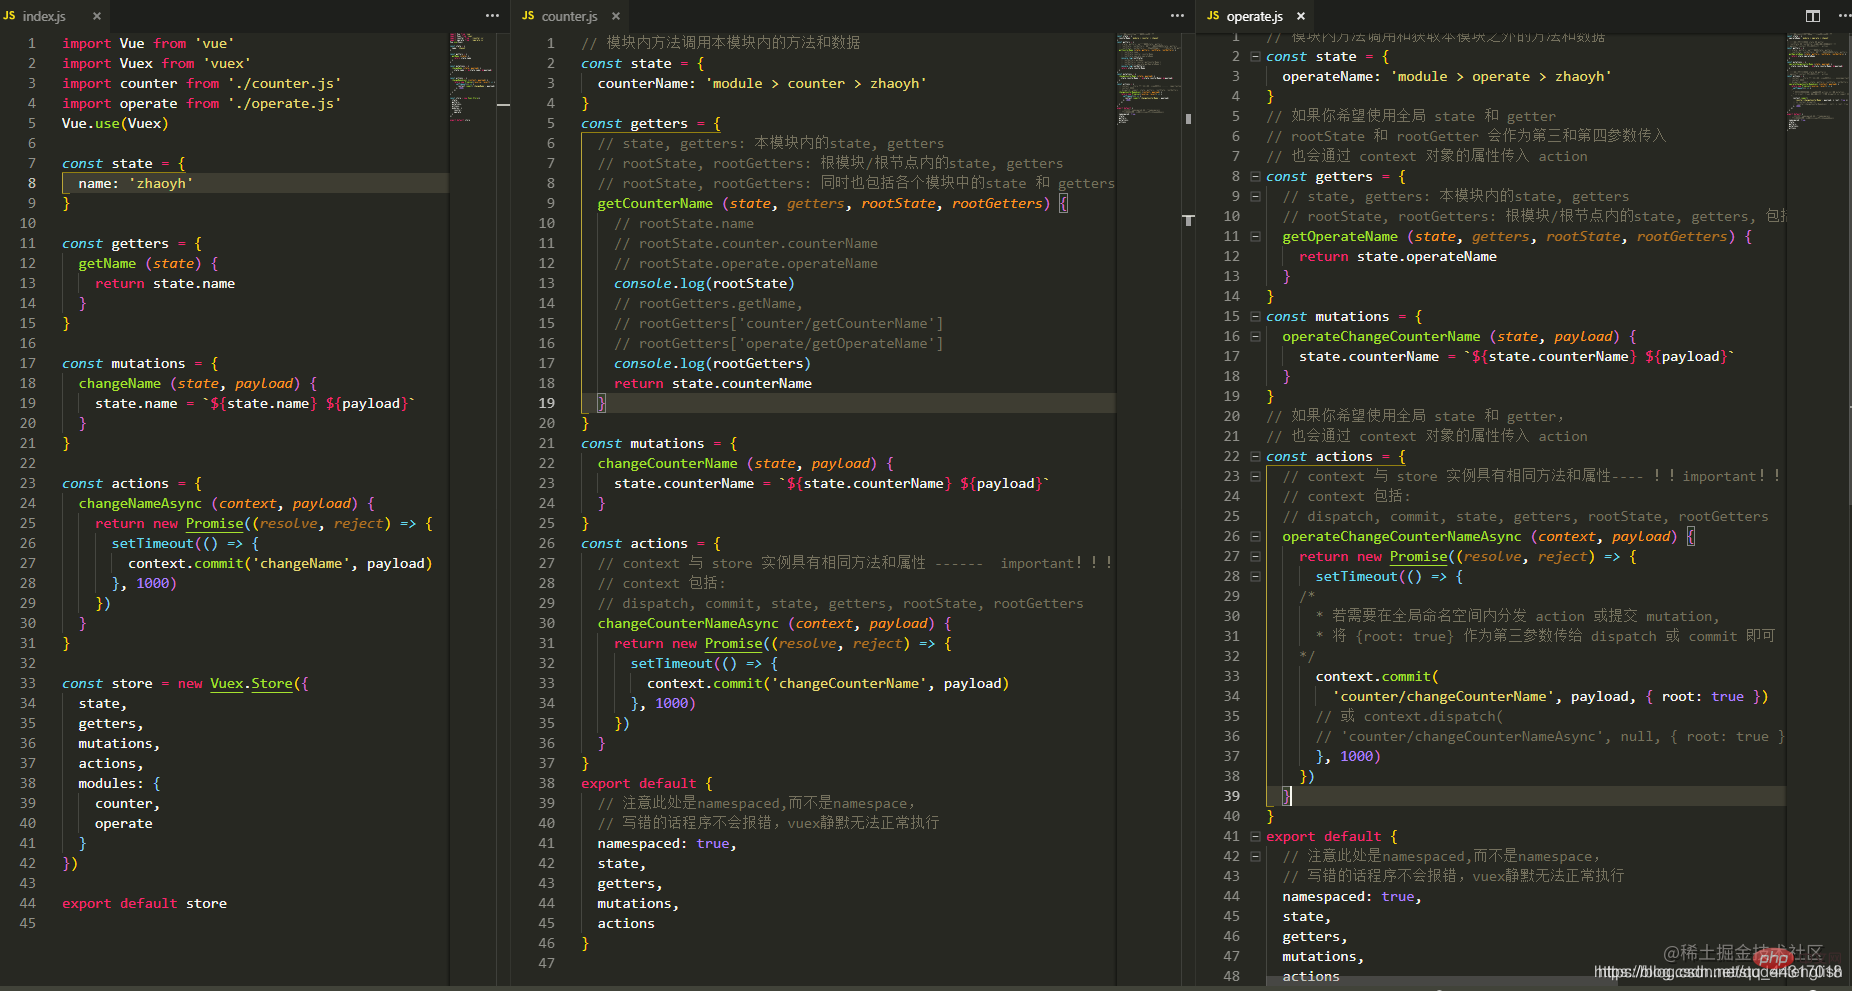1852x991 pixels.
Task: Click line number 19 in counter.js gutter
Action: 546,404
